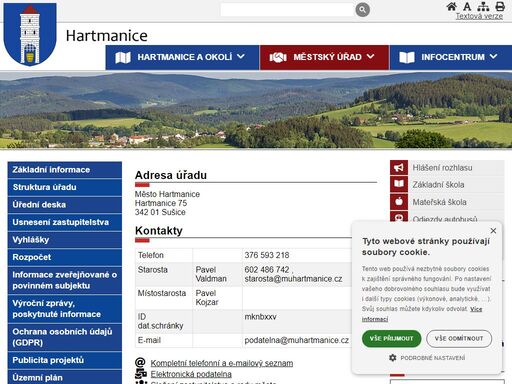Screen dimensions: 512x384
Task: Click the font size A icon
Action: (x=467, y=6)
